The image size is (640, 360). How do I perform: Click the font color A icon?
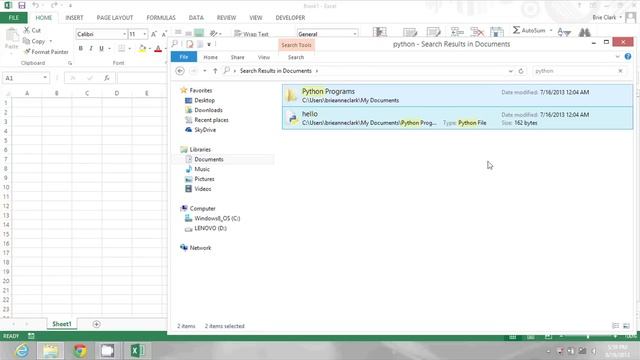point(158,49)
